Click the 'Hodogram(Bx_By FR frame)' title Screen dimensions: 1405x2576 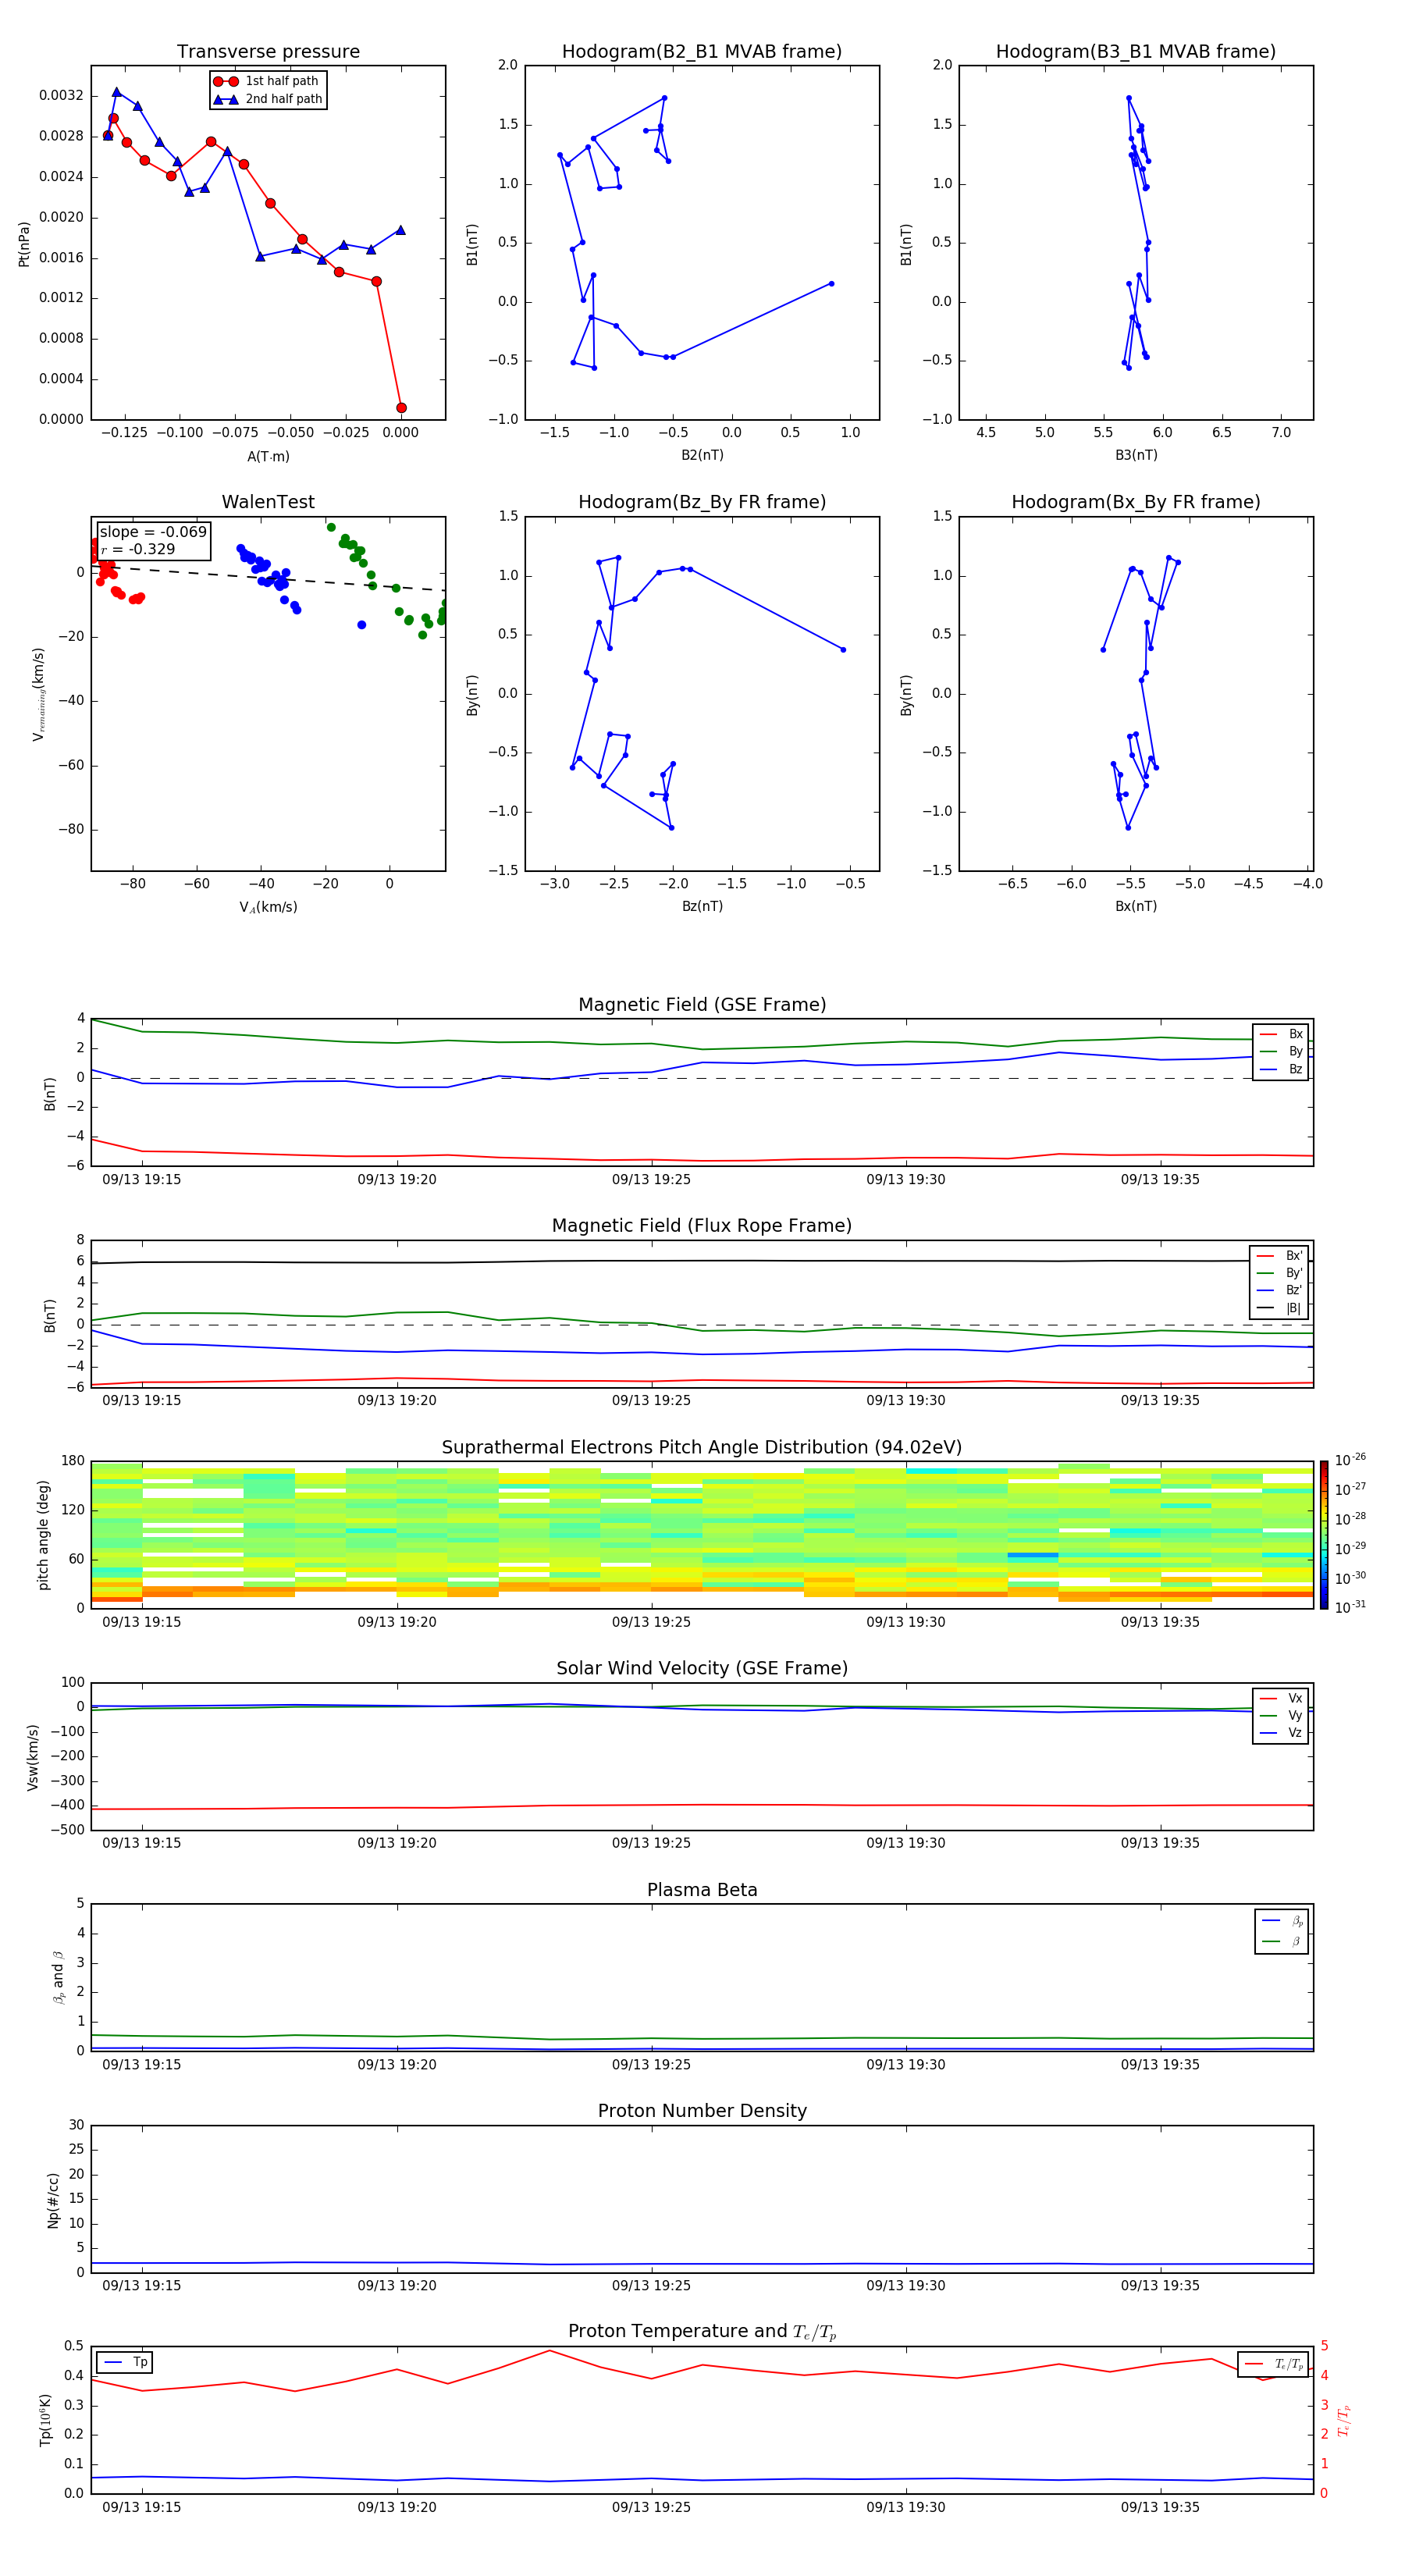point(1136,502)
